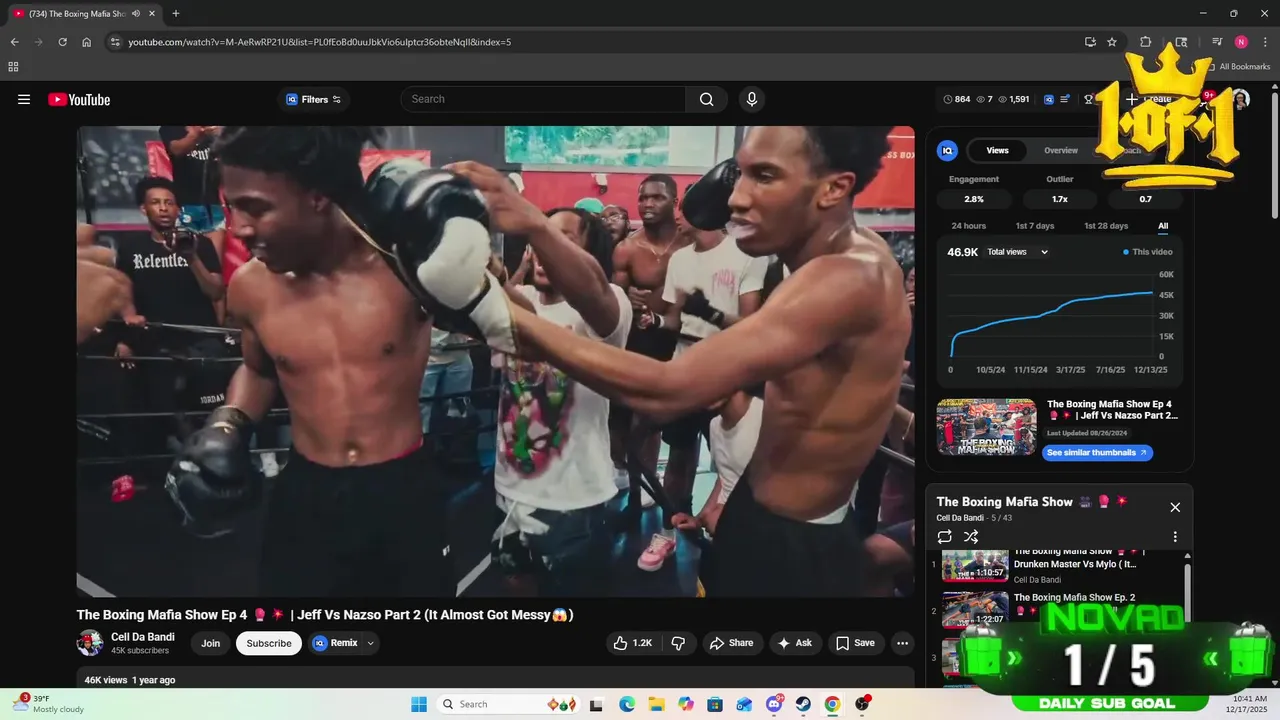
Task: Click the video player frame
Action: pos(496,361)
